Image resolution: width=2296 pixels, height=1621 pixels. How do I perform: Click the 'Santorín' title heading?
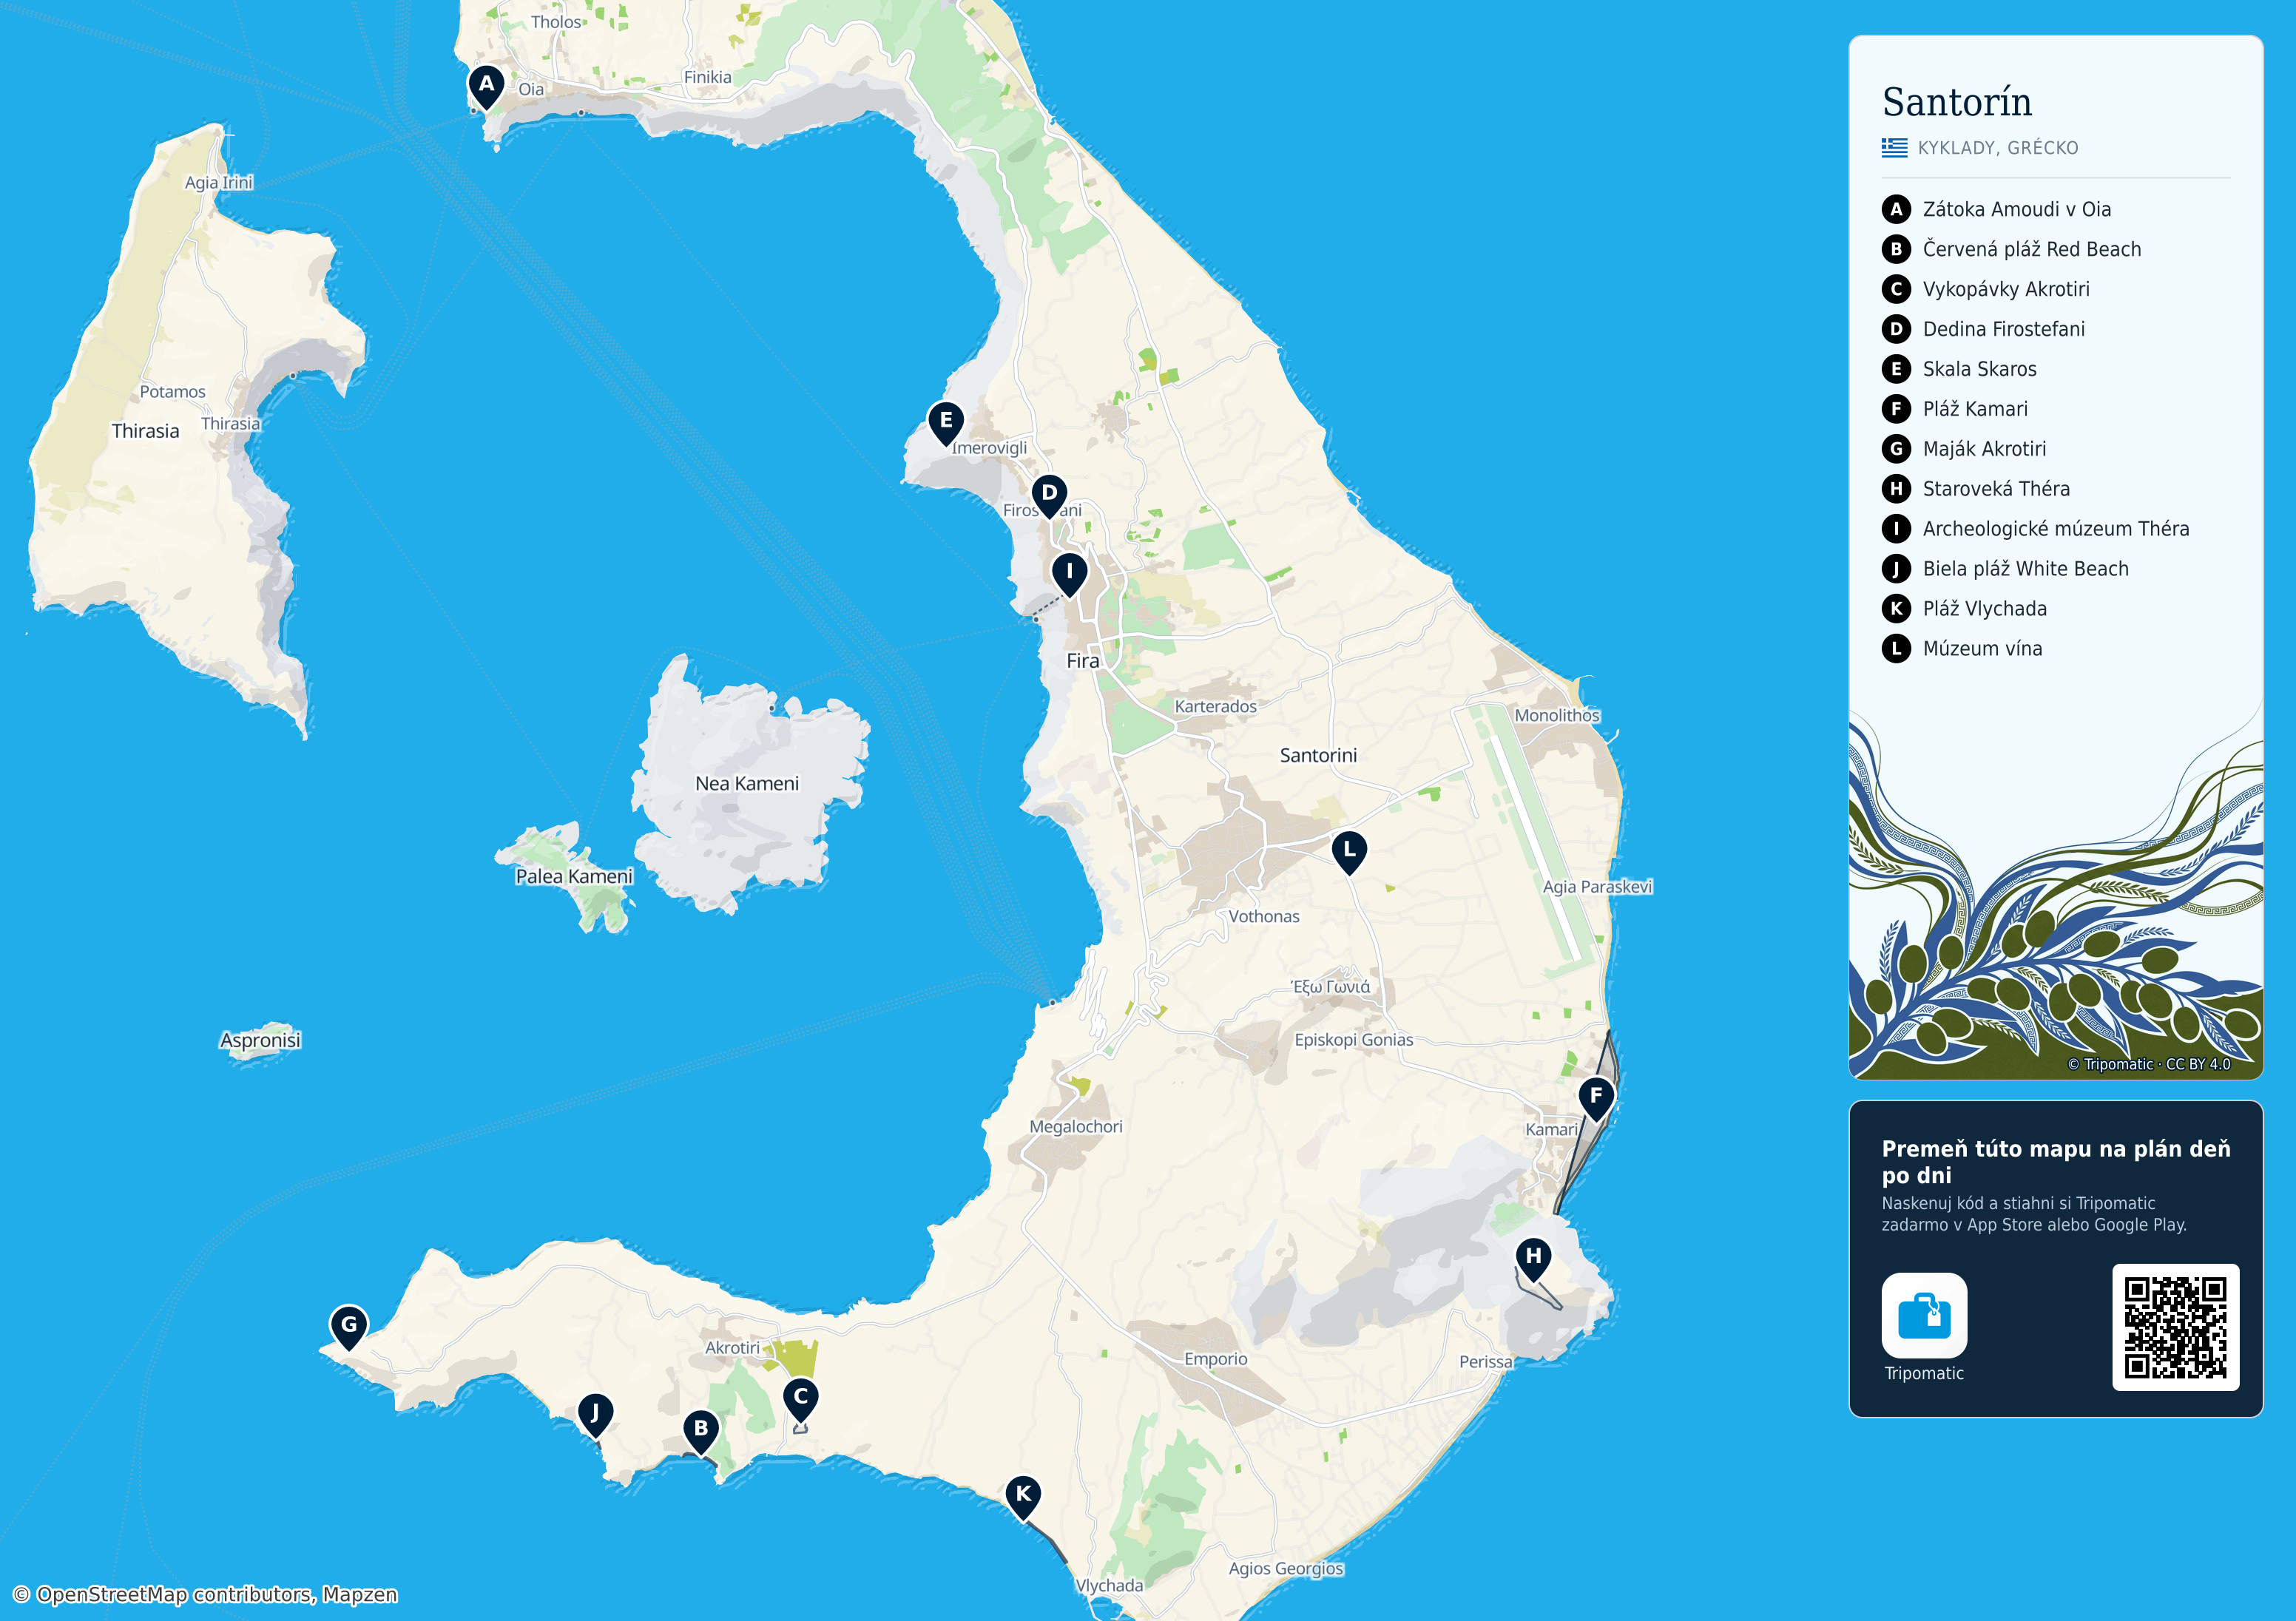click(1957, 102)
